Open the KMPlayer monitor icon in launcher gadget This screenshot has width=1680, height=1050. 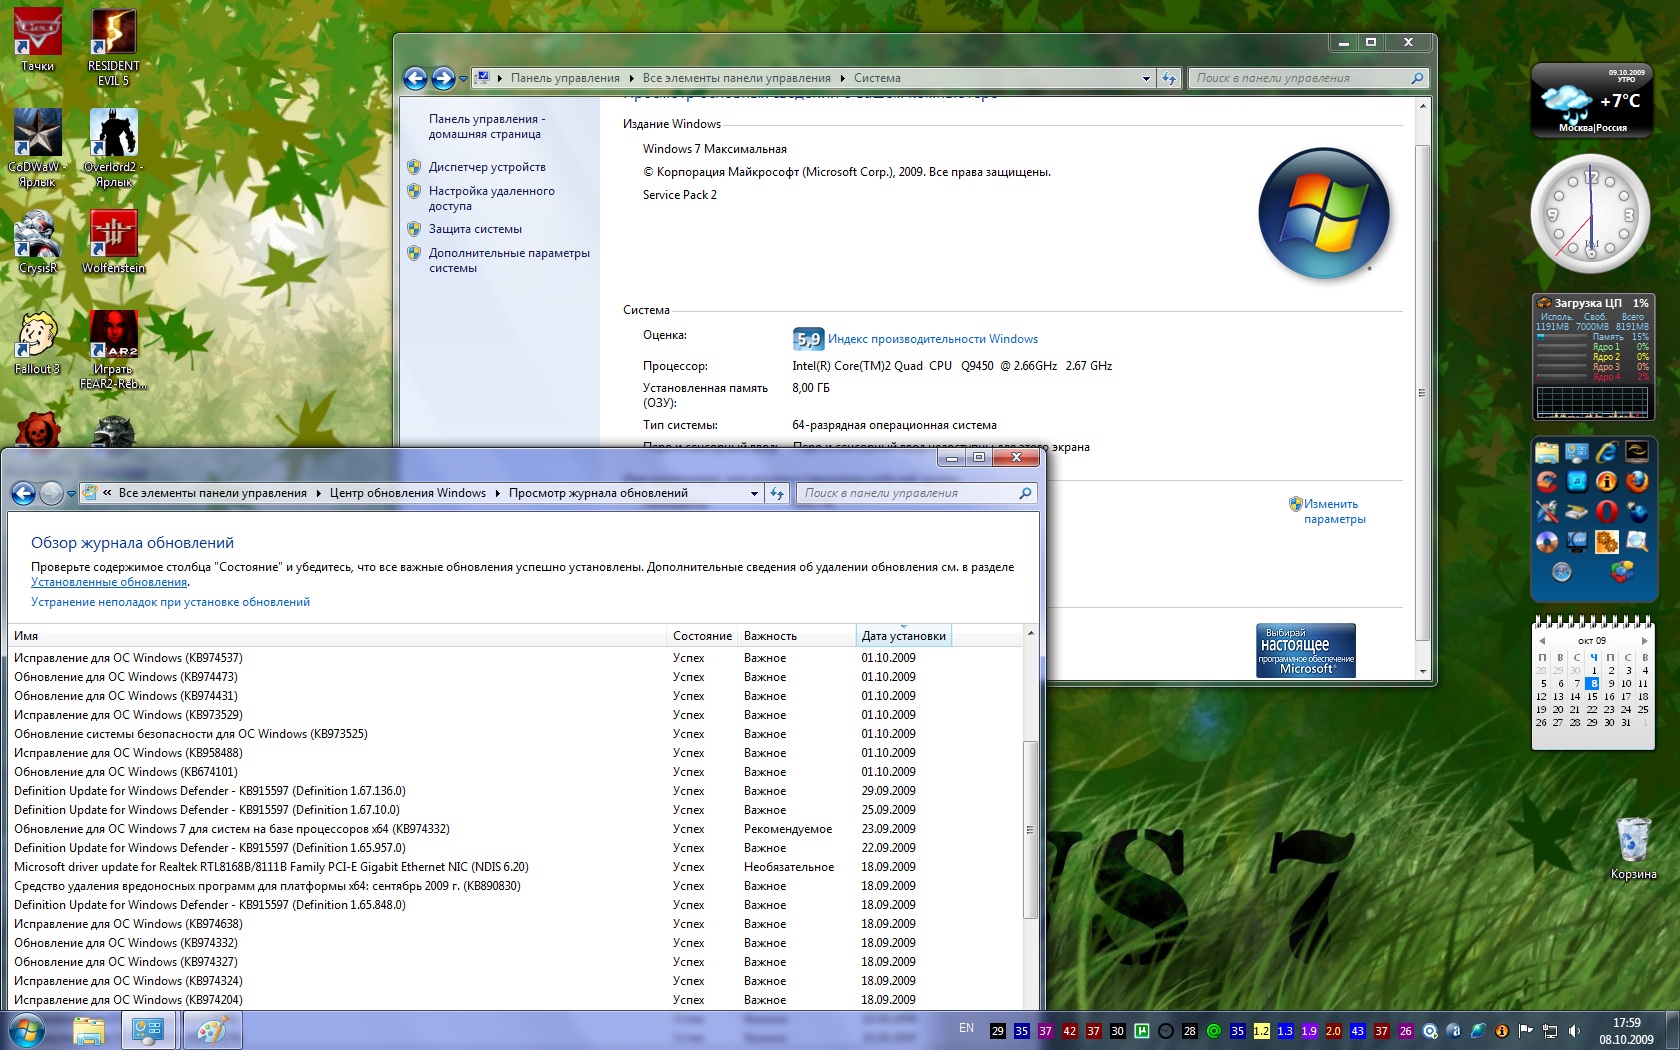(x=1577, y=541)
